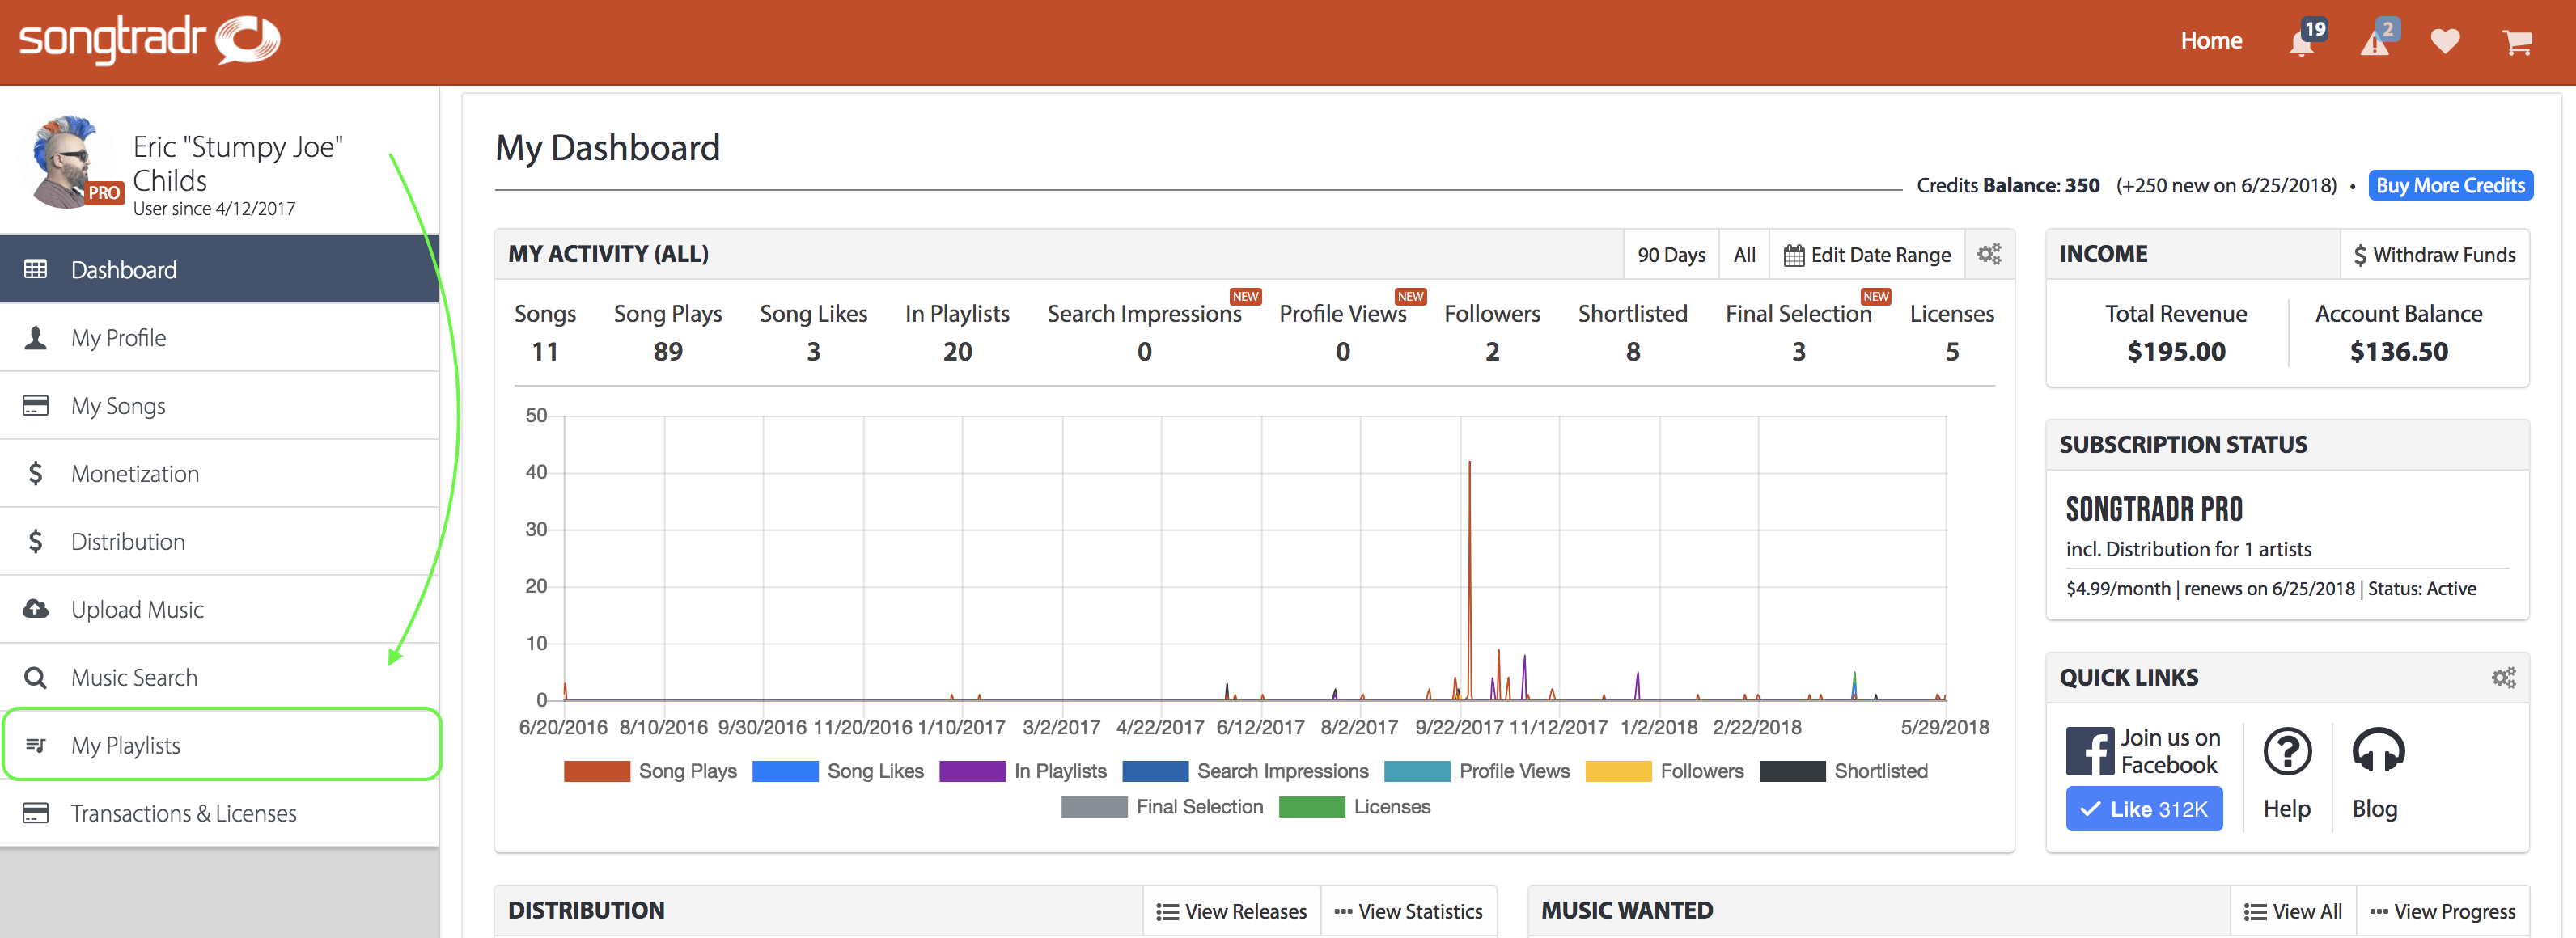Click the Facebook logo icon
The height and width of the screenshot is (938, 2576).
point(2090,751)
